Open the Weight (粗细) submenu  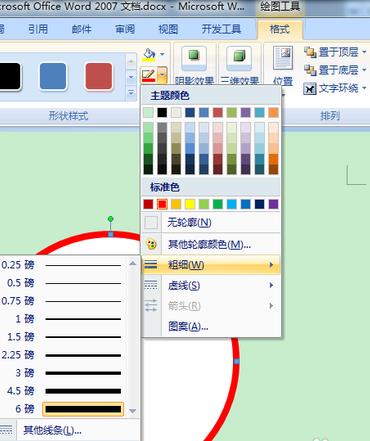point(211,265)
